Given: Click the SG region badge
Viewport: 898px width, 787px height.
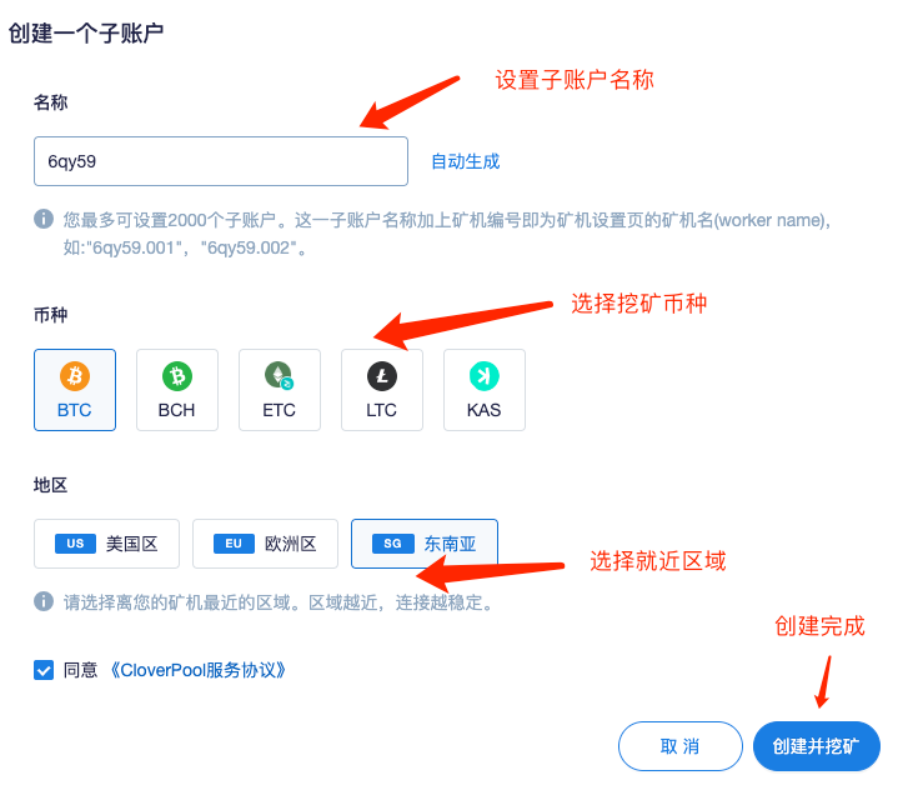Looking at the screenshot, I should (x=393, y=544).
